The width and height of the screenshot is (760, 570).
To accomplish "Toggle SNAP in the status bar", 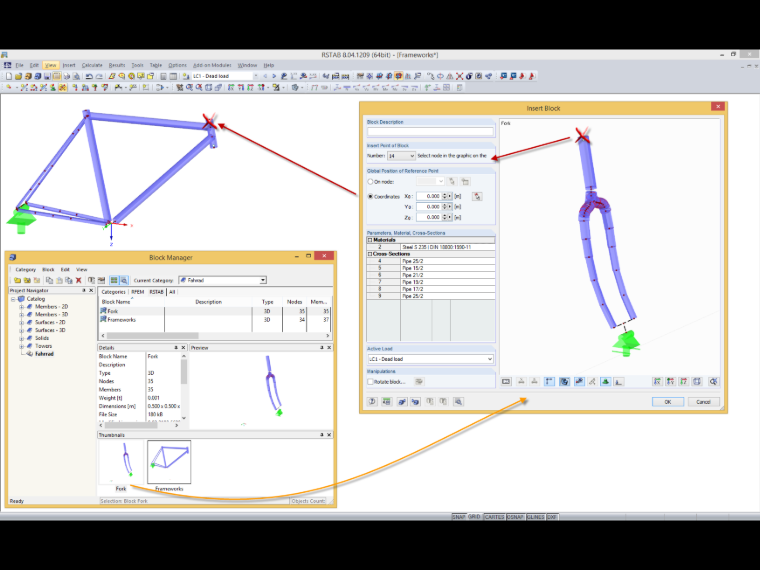I will click(x=459, y=517).
